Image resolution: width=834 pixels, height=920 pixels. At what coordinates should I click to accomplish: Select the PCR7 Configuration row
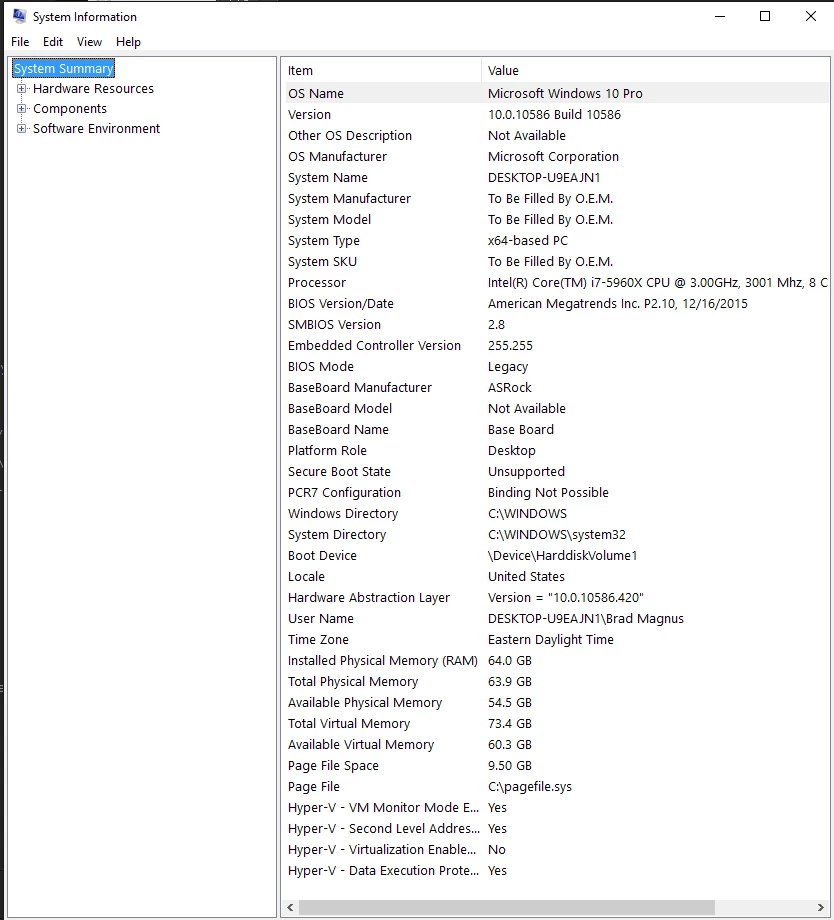point(555,493)
